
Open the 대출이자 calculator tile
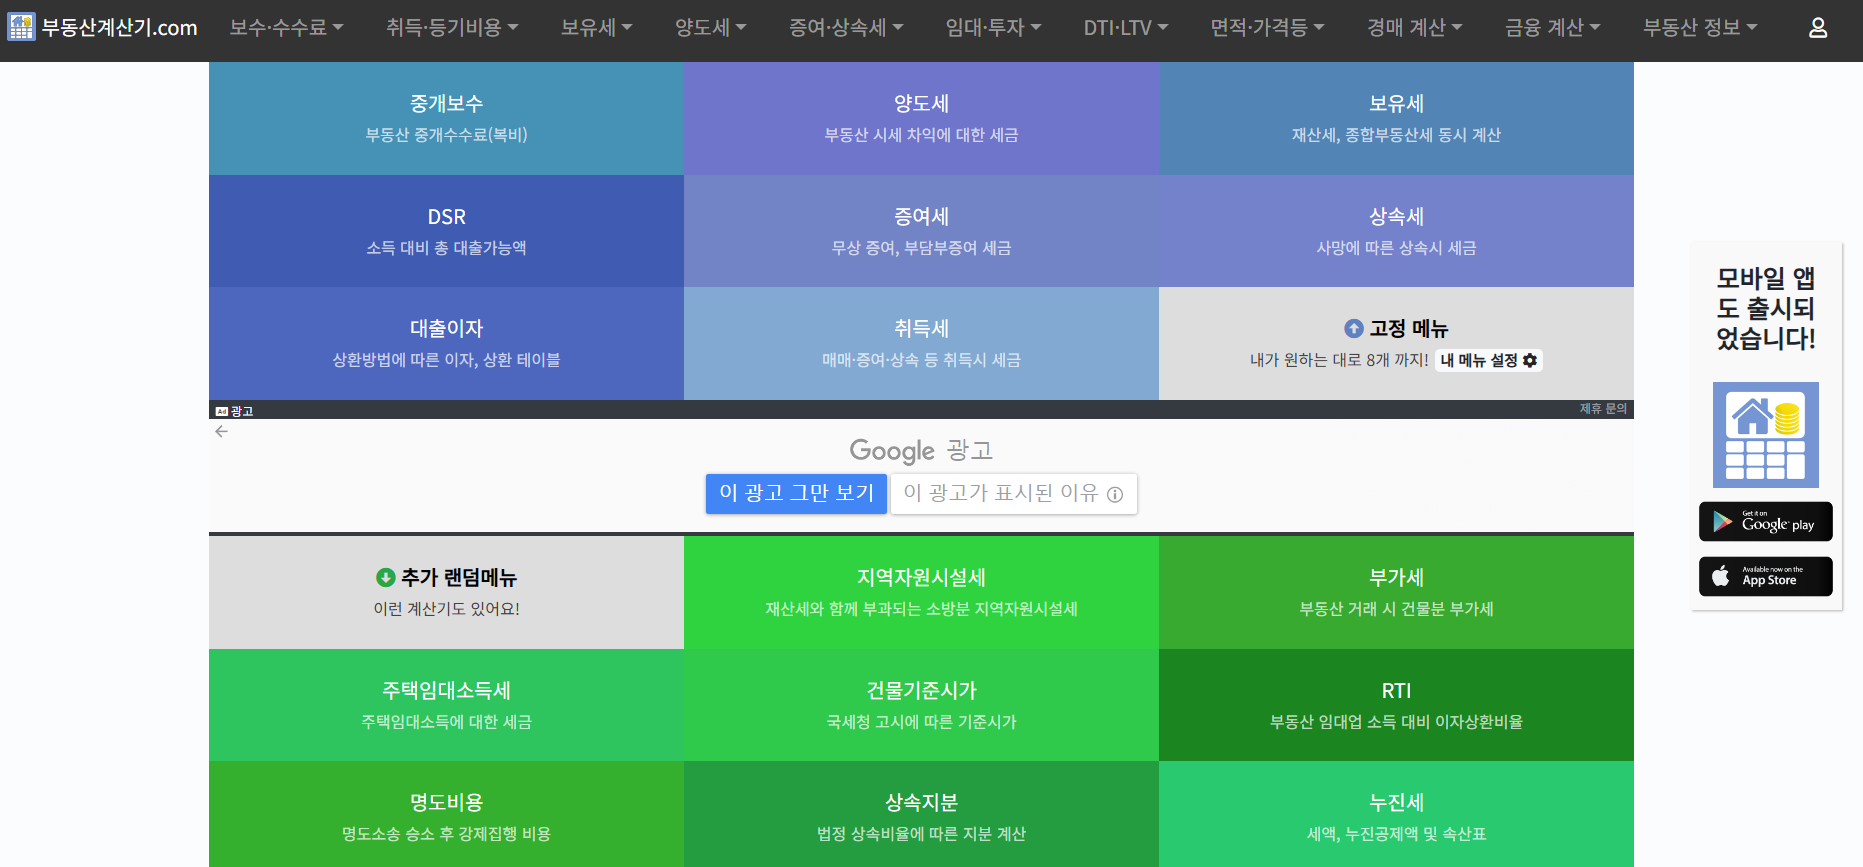point(446,343)
